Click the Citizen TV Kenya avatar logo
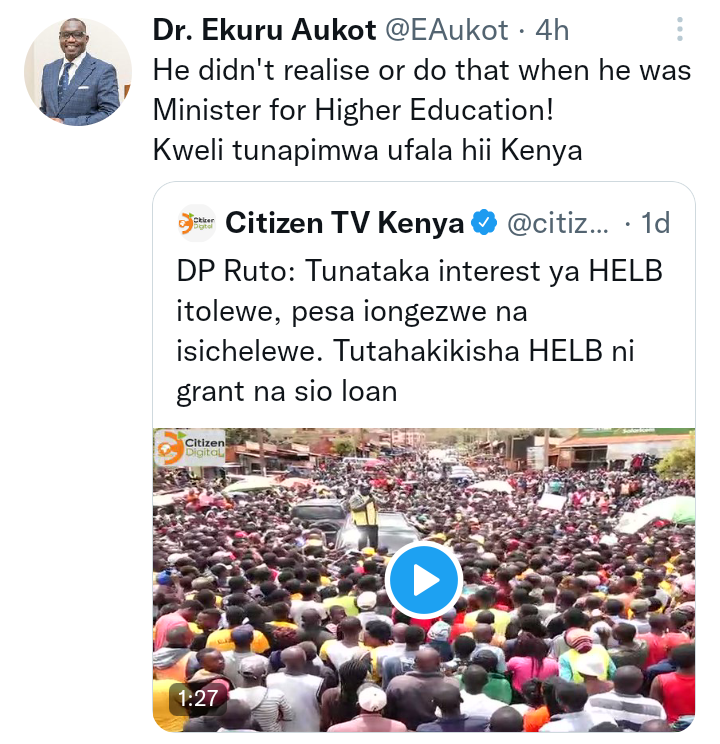Screen dimensions: 720x744 click(x=196, y=223)
